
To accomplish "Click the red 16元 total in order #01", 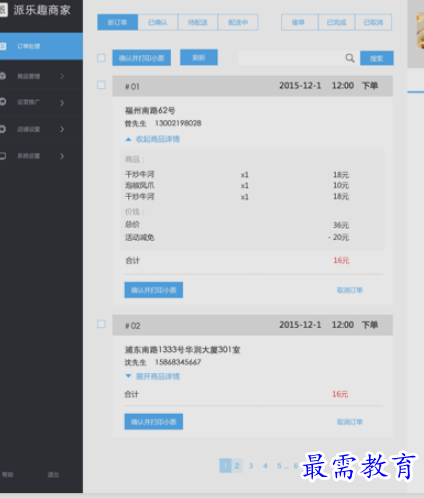I will [x=341, y=260].
